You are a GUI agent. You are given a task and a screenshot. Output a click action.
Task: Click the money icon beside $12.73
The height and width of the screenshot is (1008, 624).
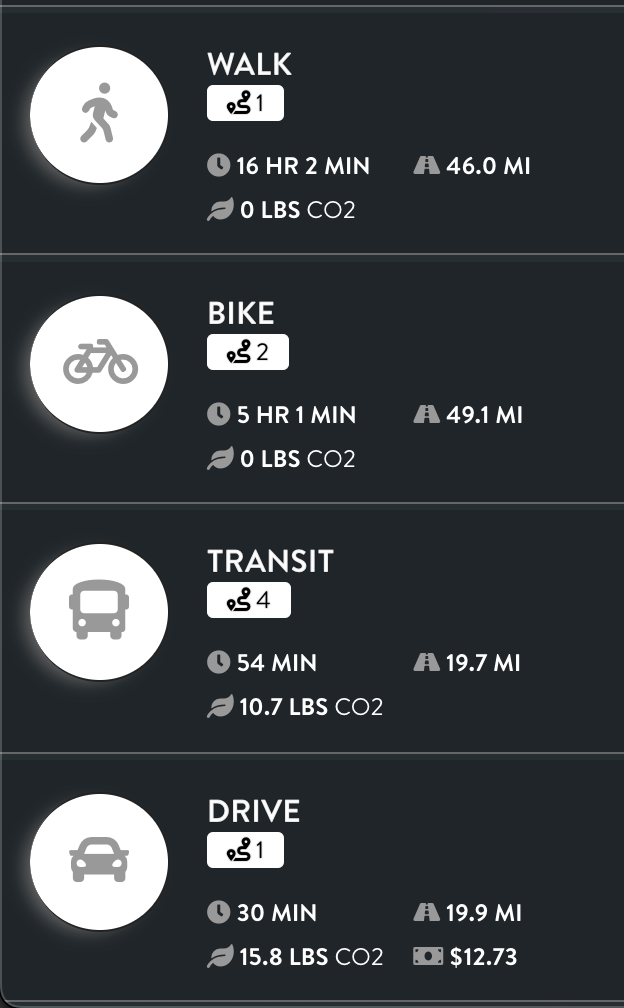[428, 957]
